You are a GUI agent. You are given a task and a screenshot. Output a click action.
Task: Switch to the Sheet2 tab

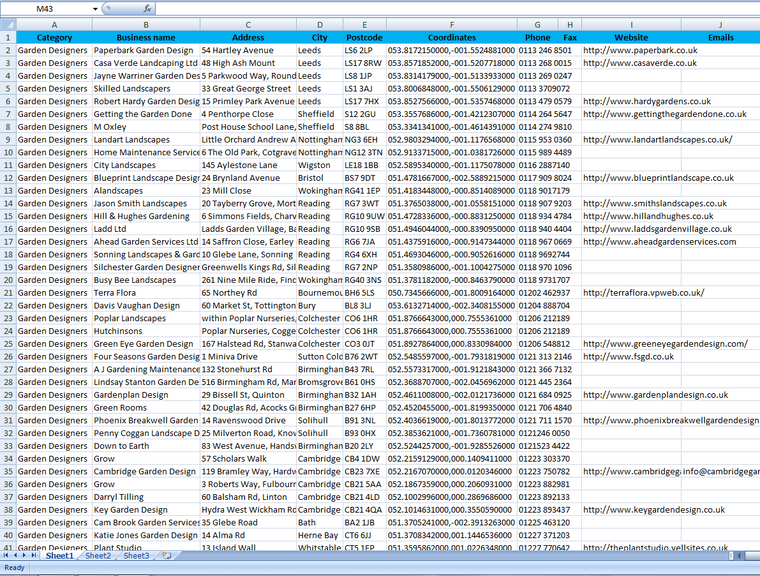pyautogui.click(x=98, y=556)
